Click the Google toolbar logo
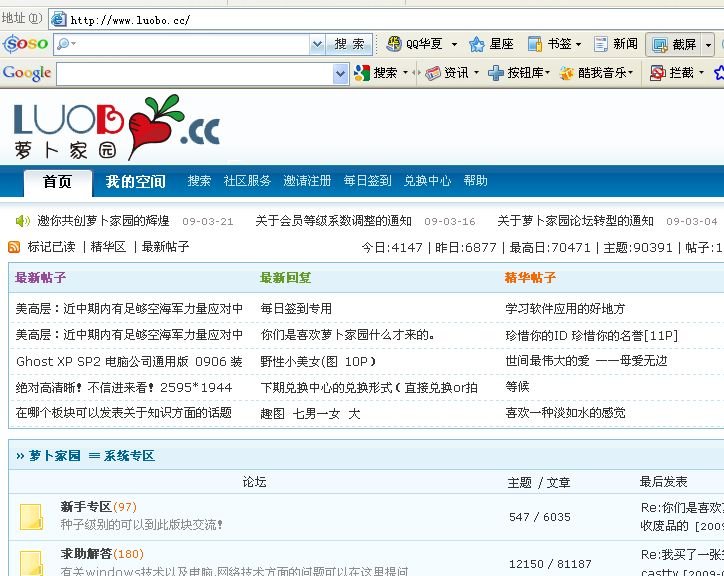The image size is (724, 576). [x=27, y=73]
